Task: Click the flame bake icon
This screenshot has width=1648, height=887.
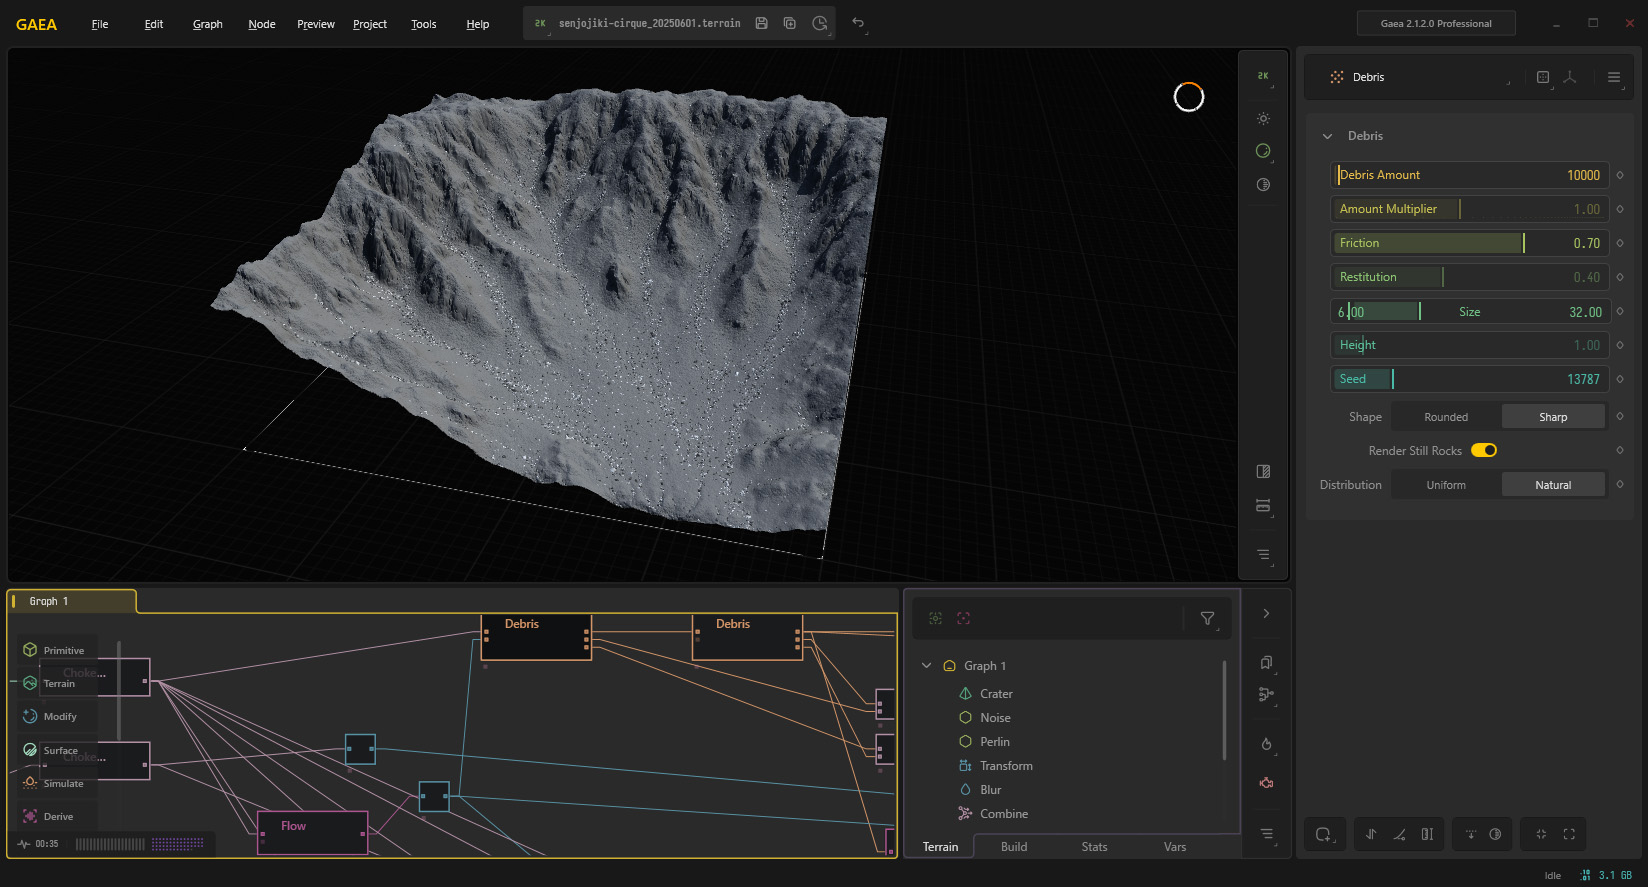Action: (1266, 744)
